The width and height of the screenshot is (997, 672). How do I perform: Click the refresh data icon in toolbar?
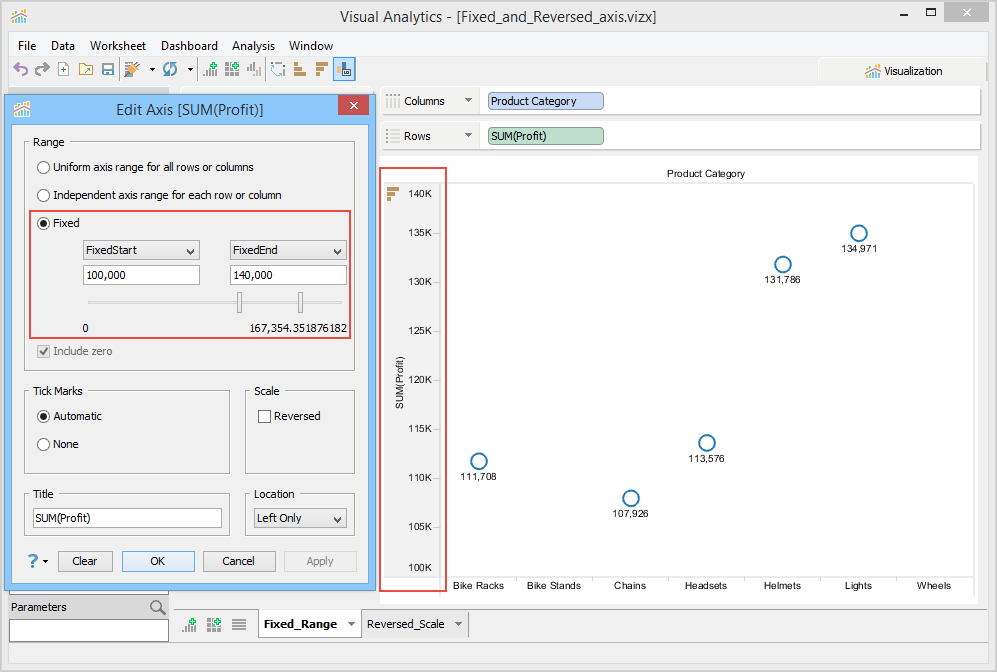[x=170, y=69]
